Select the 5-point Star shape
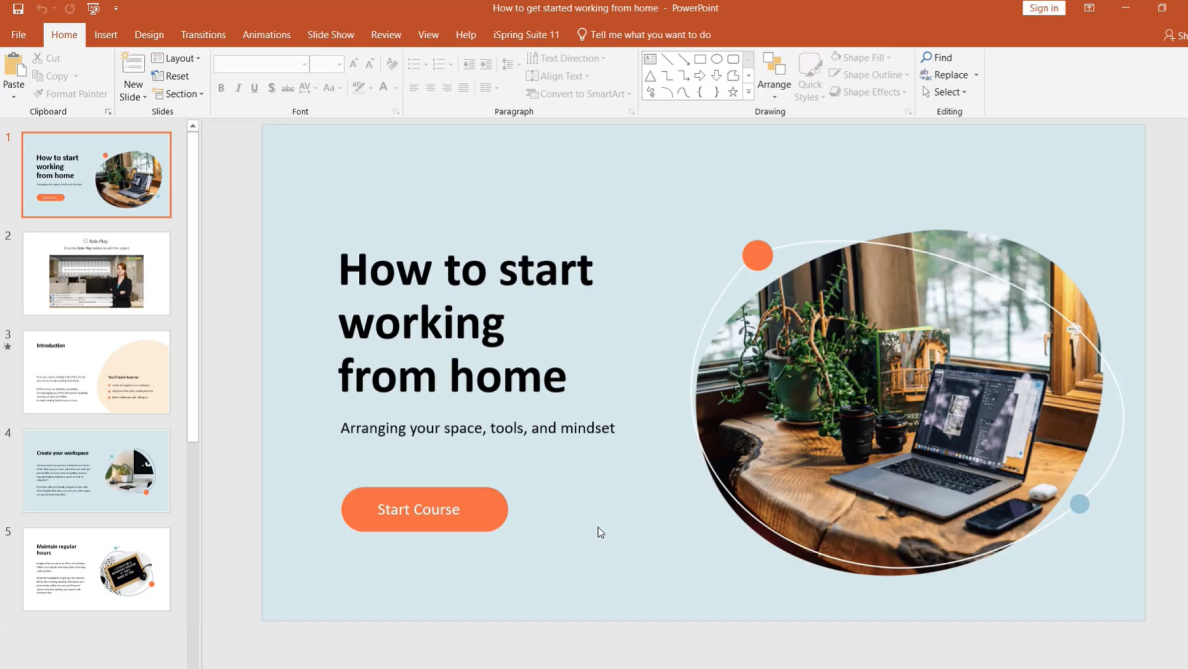The width and height of the screenshot is (1188, 669). 733,92
